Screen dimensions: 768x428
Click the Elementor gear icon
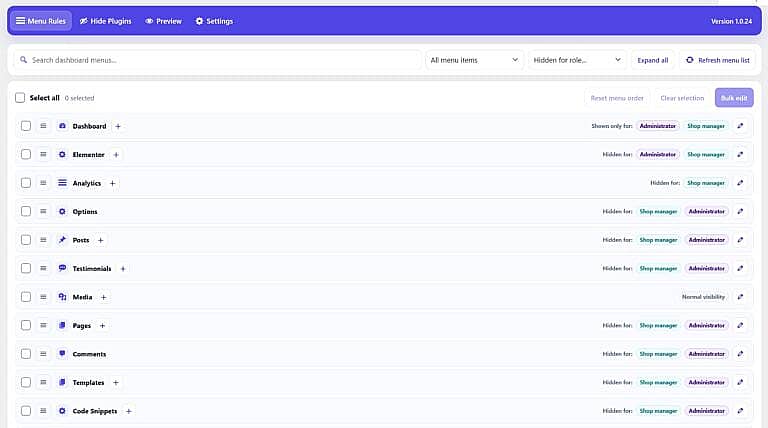pos(62,154)
